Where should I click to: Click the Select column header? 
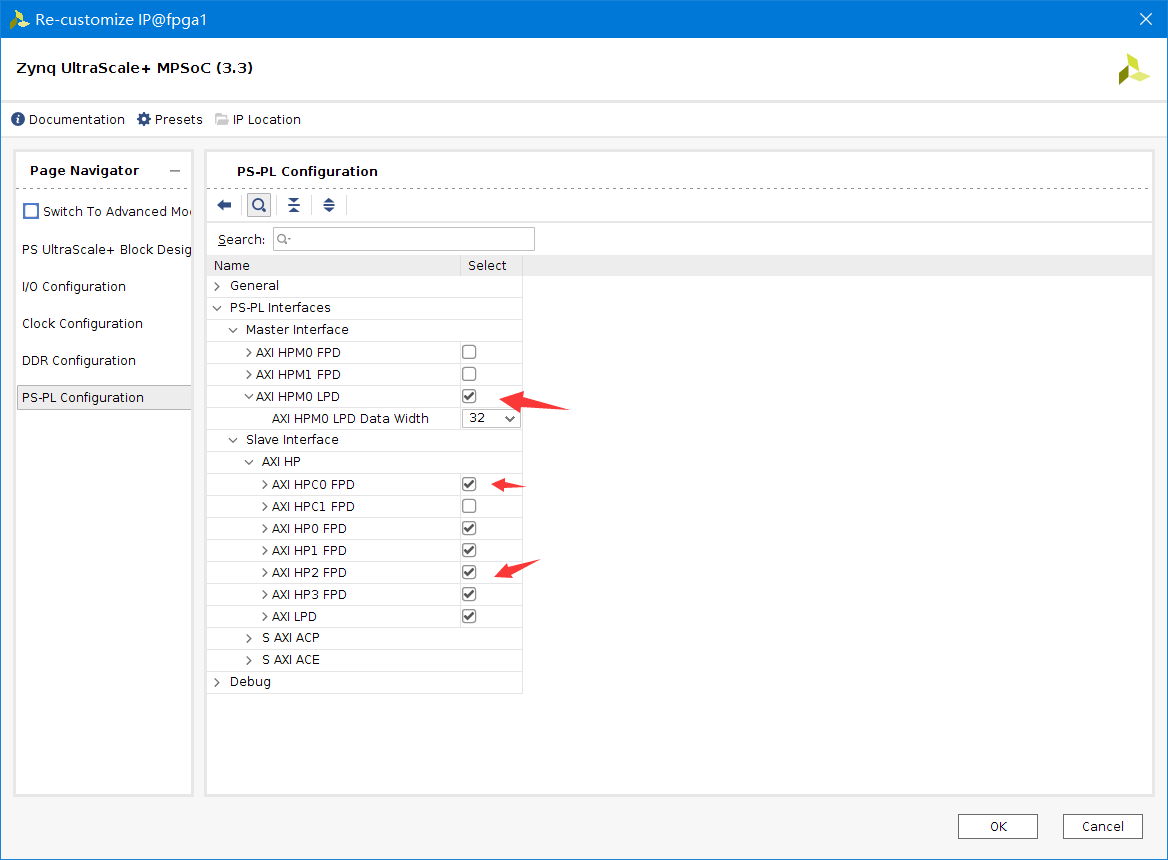[491, 265]
